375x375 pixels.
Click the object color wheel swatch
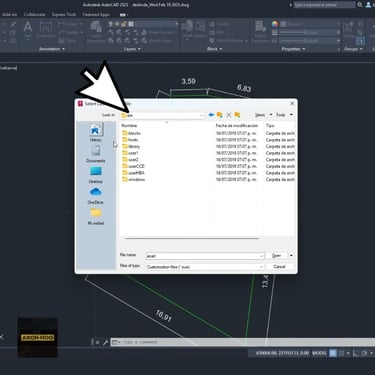275,24
